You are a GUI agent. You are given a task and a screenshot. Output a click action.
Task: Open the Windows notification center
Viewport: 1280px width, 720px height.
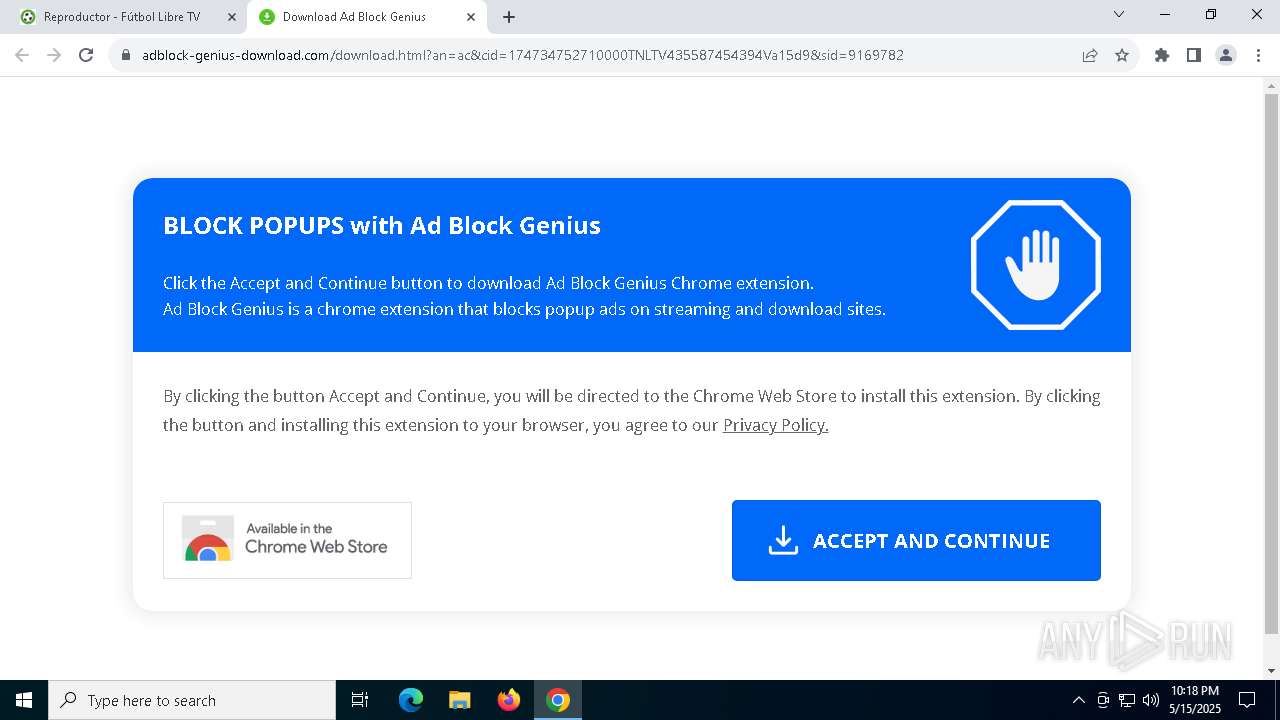1247,700
